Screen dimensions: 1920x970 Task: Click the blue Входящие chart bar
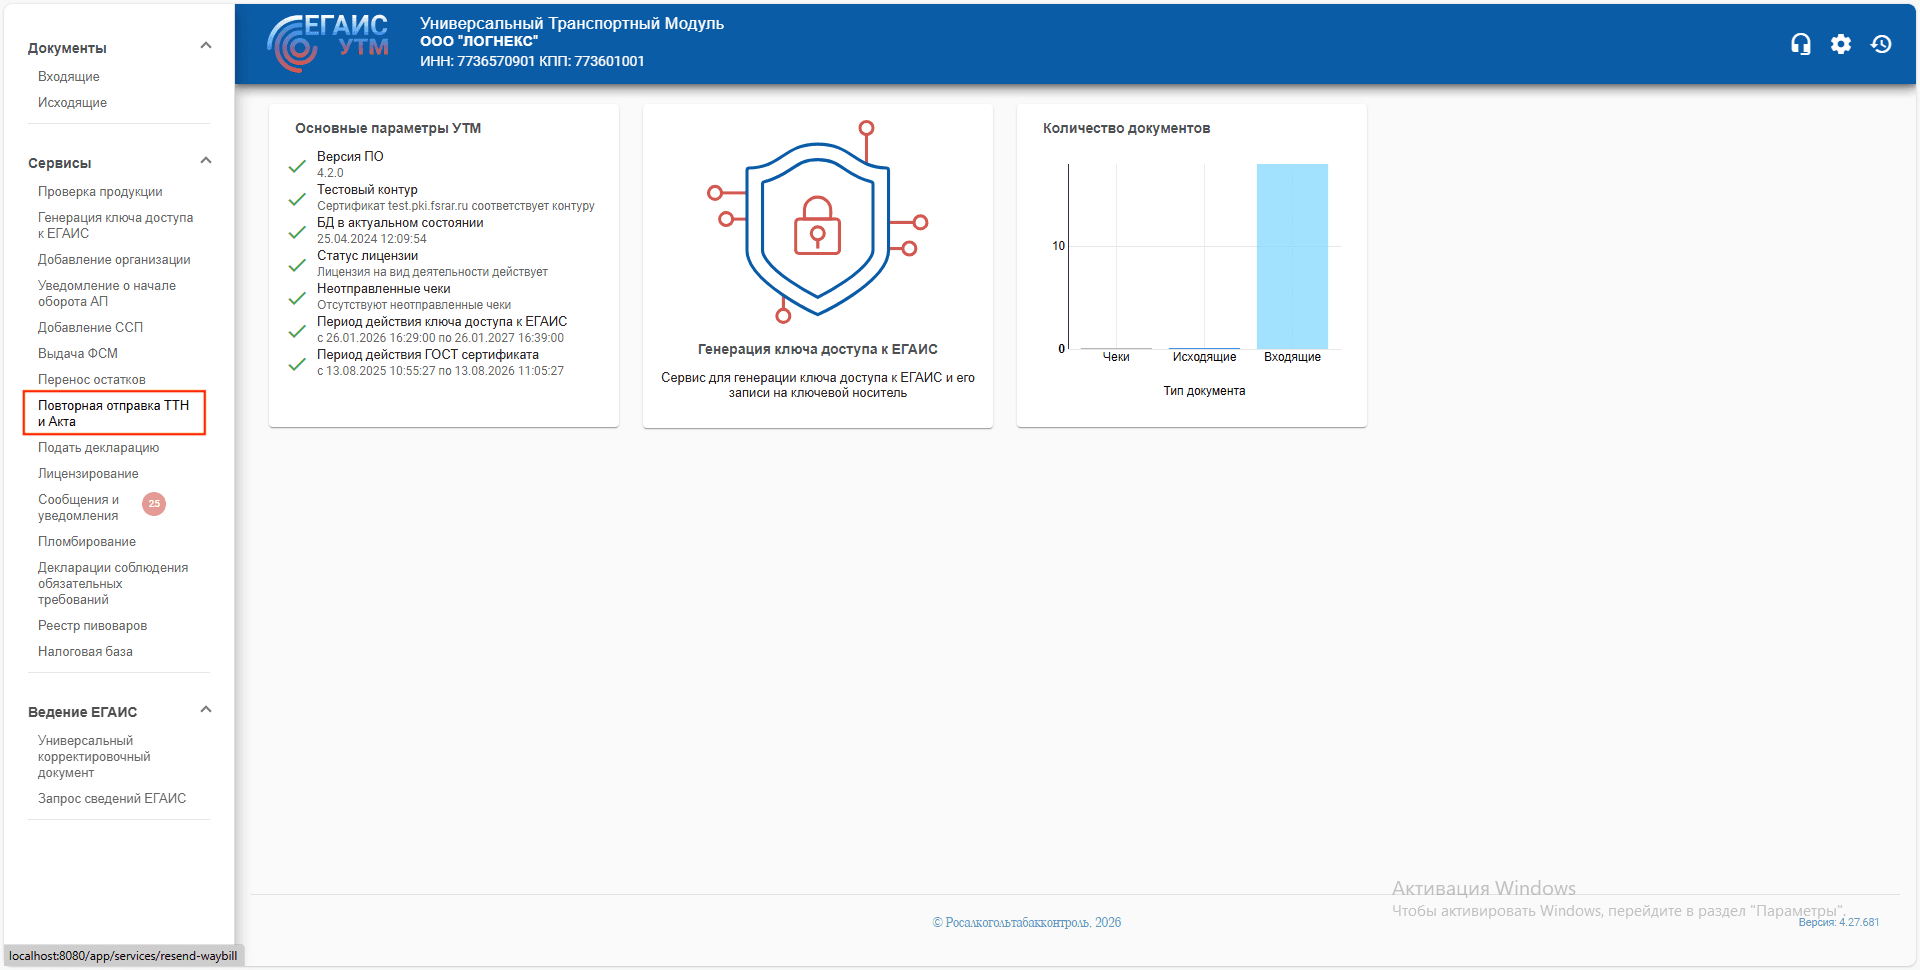[x=1291, y=256]
